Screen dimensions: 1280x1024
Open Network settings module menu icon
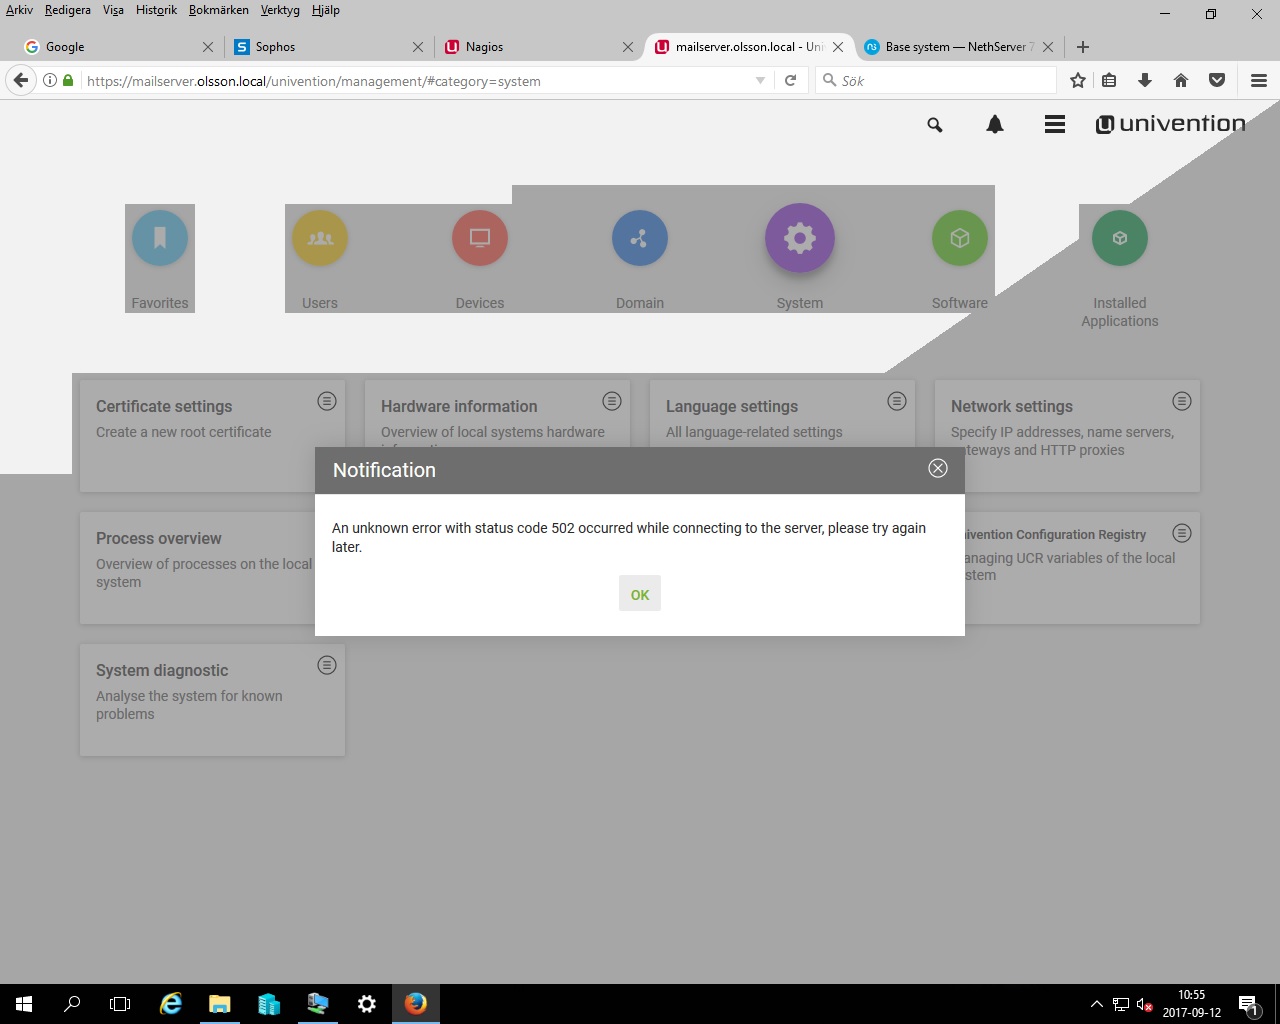(1182, 401)
